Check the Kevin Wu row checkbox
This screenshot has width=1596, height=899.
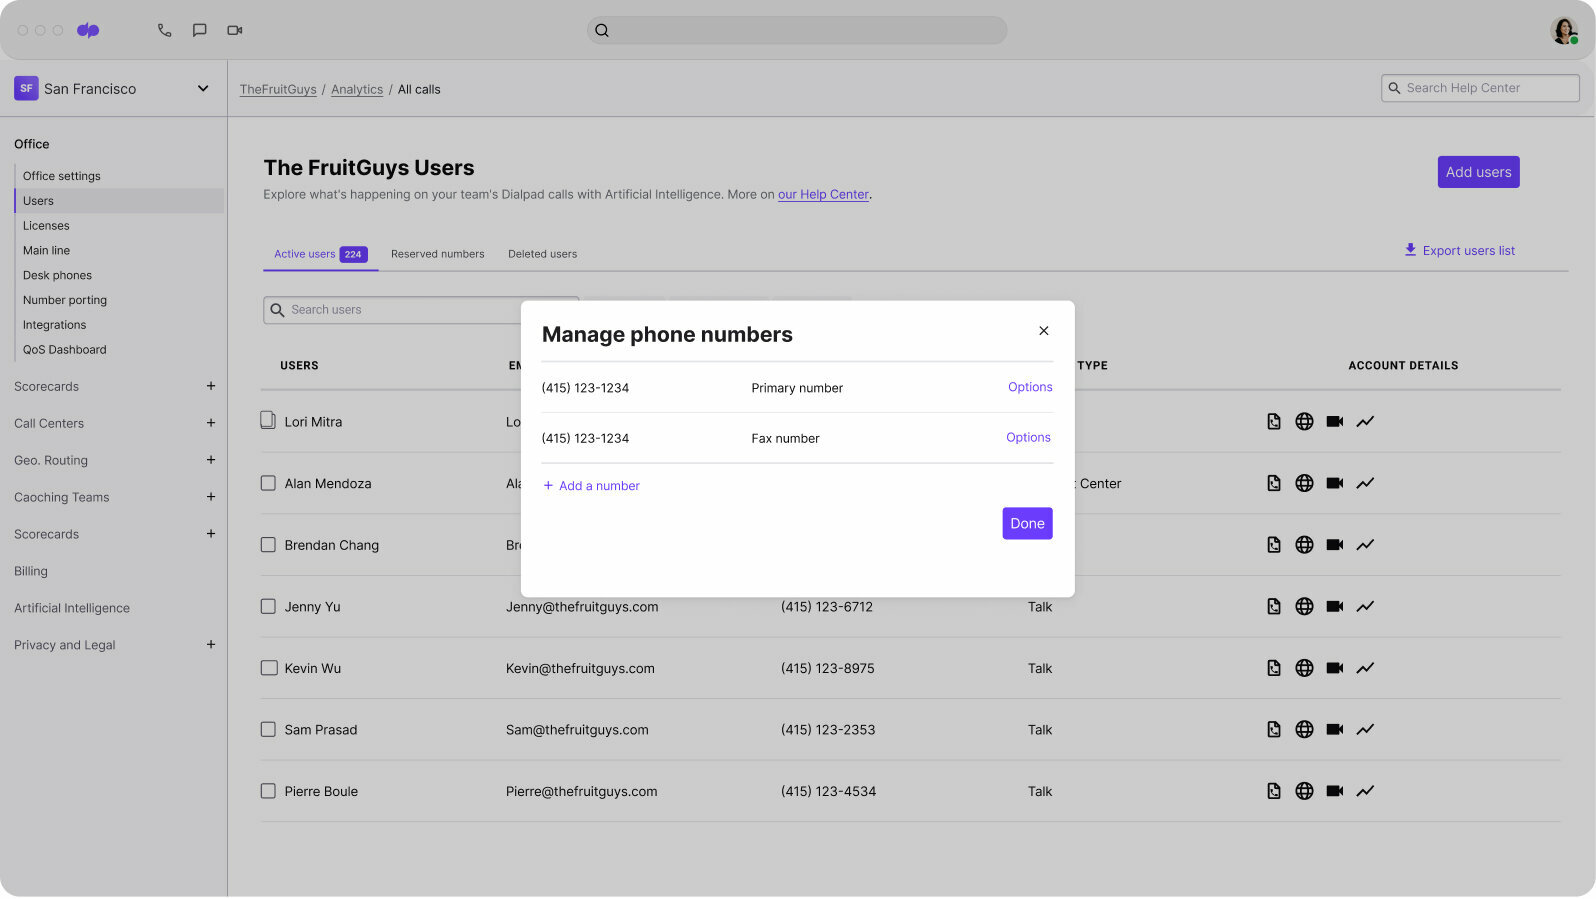pyautogui.click(x=268, y=669)
